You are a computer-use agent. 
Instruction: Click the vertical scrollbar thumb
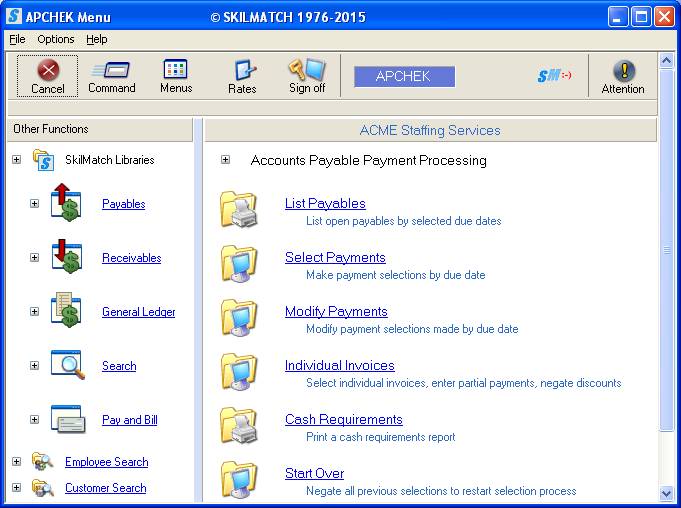pyautogui.click(x=666, y=250)
